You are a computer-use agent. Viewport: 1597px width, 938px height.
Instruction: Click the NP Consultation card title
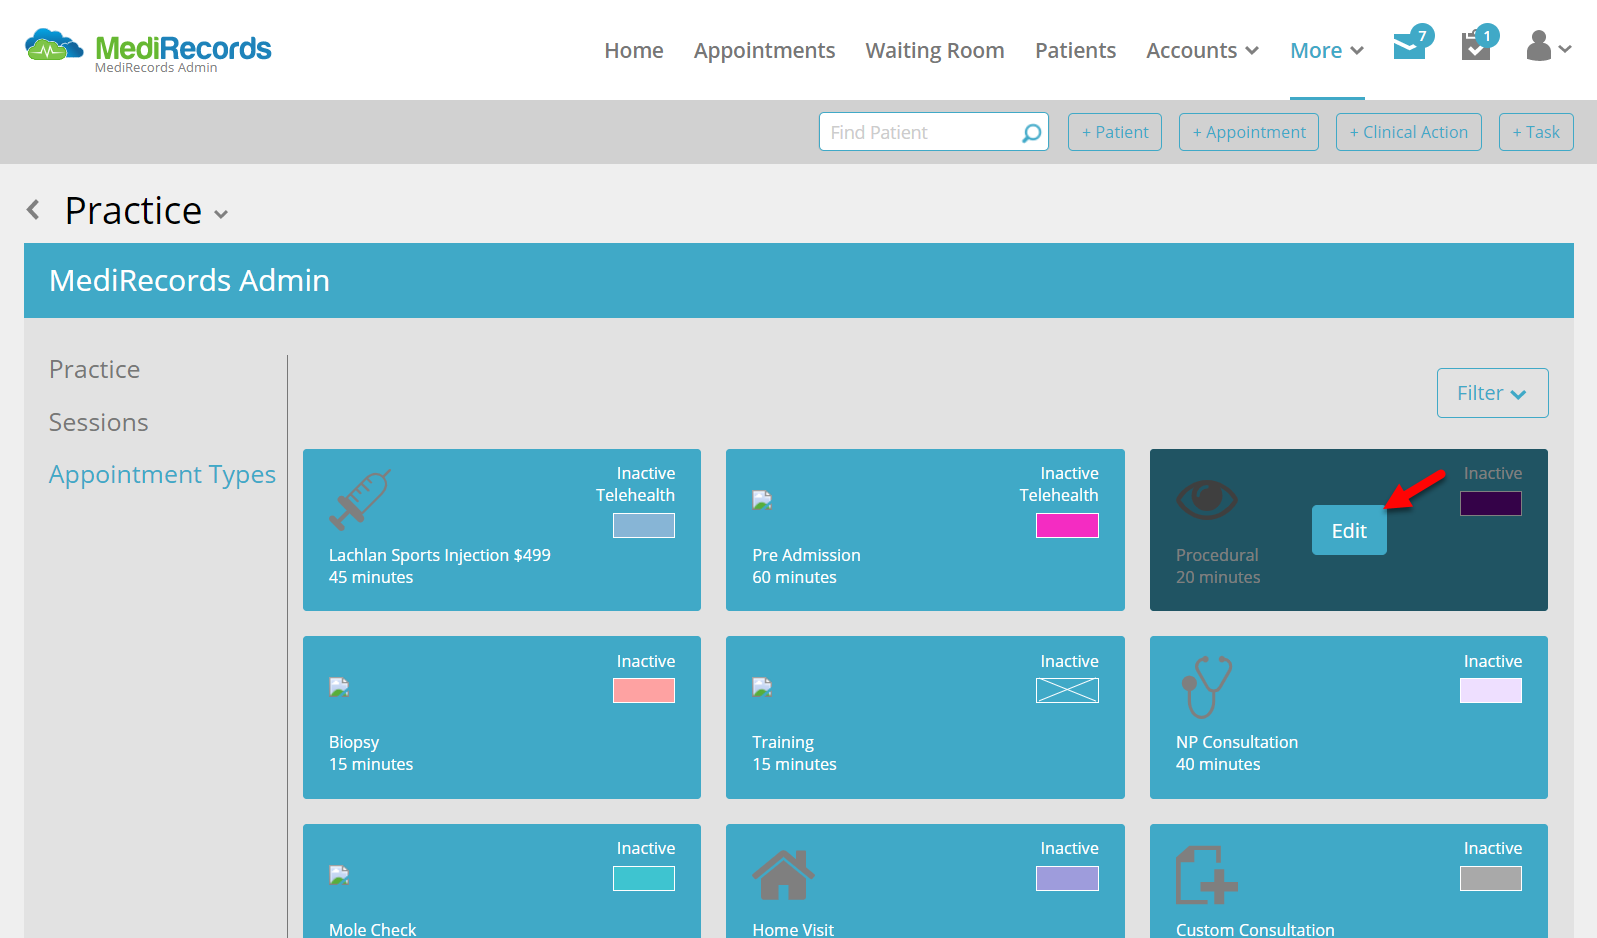(1237, 742)
